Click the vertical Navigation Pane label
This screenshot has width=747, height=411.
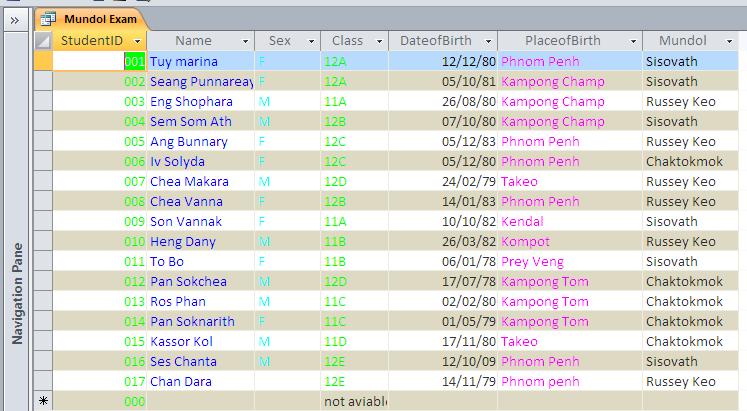click(17, 293)
